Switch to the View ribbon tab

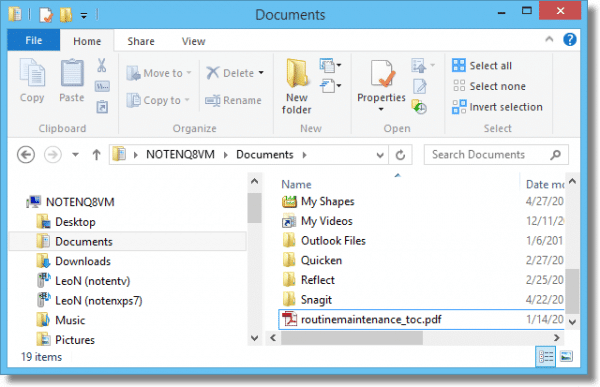(x=193, y=41)
